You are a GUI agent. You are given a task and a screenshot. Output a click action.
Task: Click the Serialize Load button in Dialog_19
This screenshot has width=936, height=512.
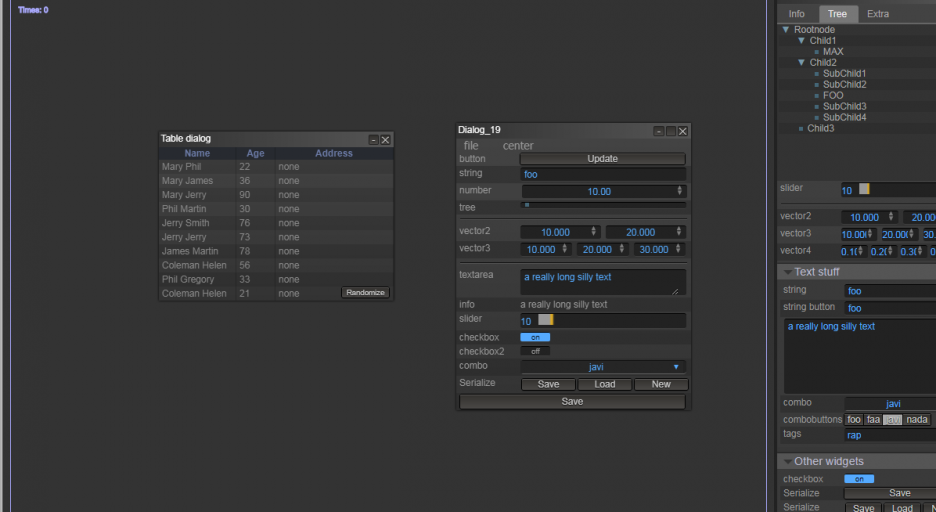click(x=605, y=384)
